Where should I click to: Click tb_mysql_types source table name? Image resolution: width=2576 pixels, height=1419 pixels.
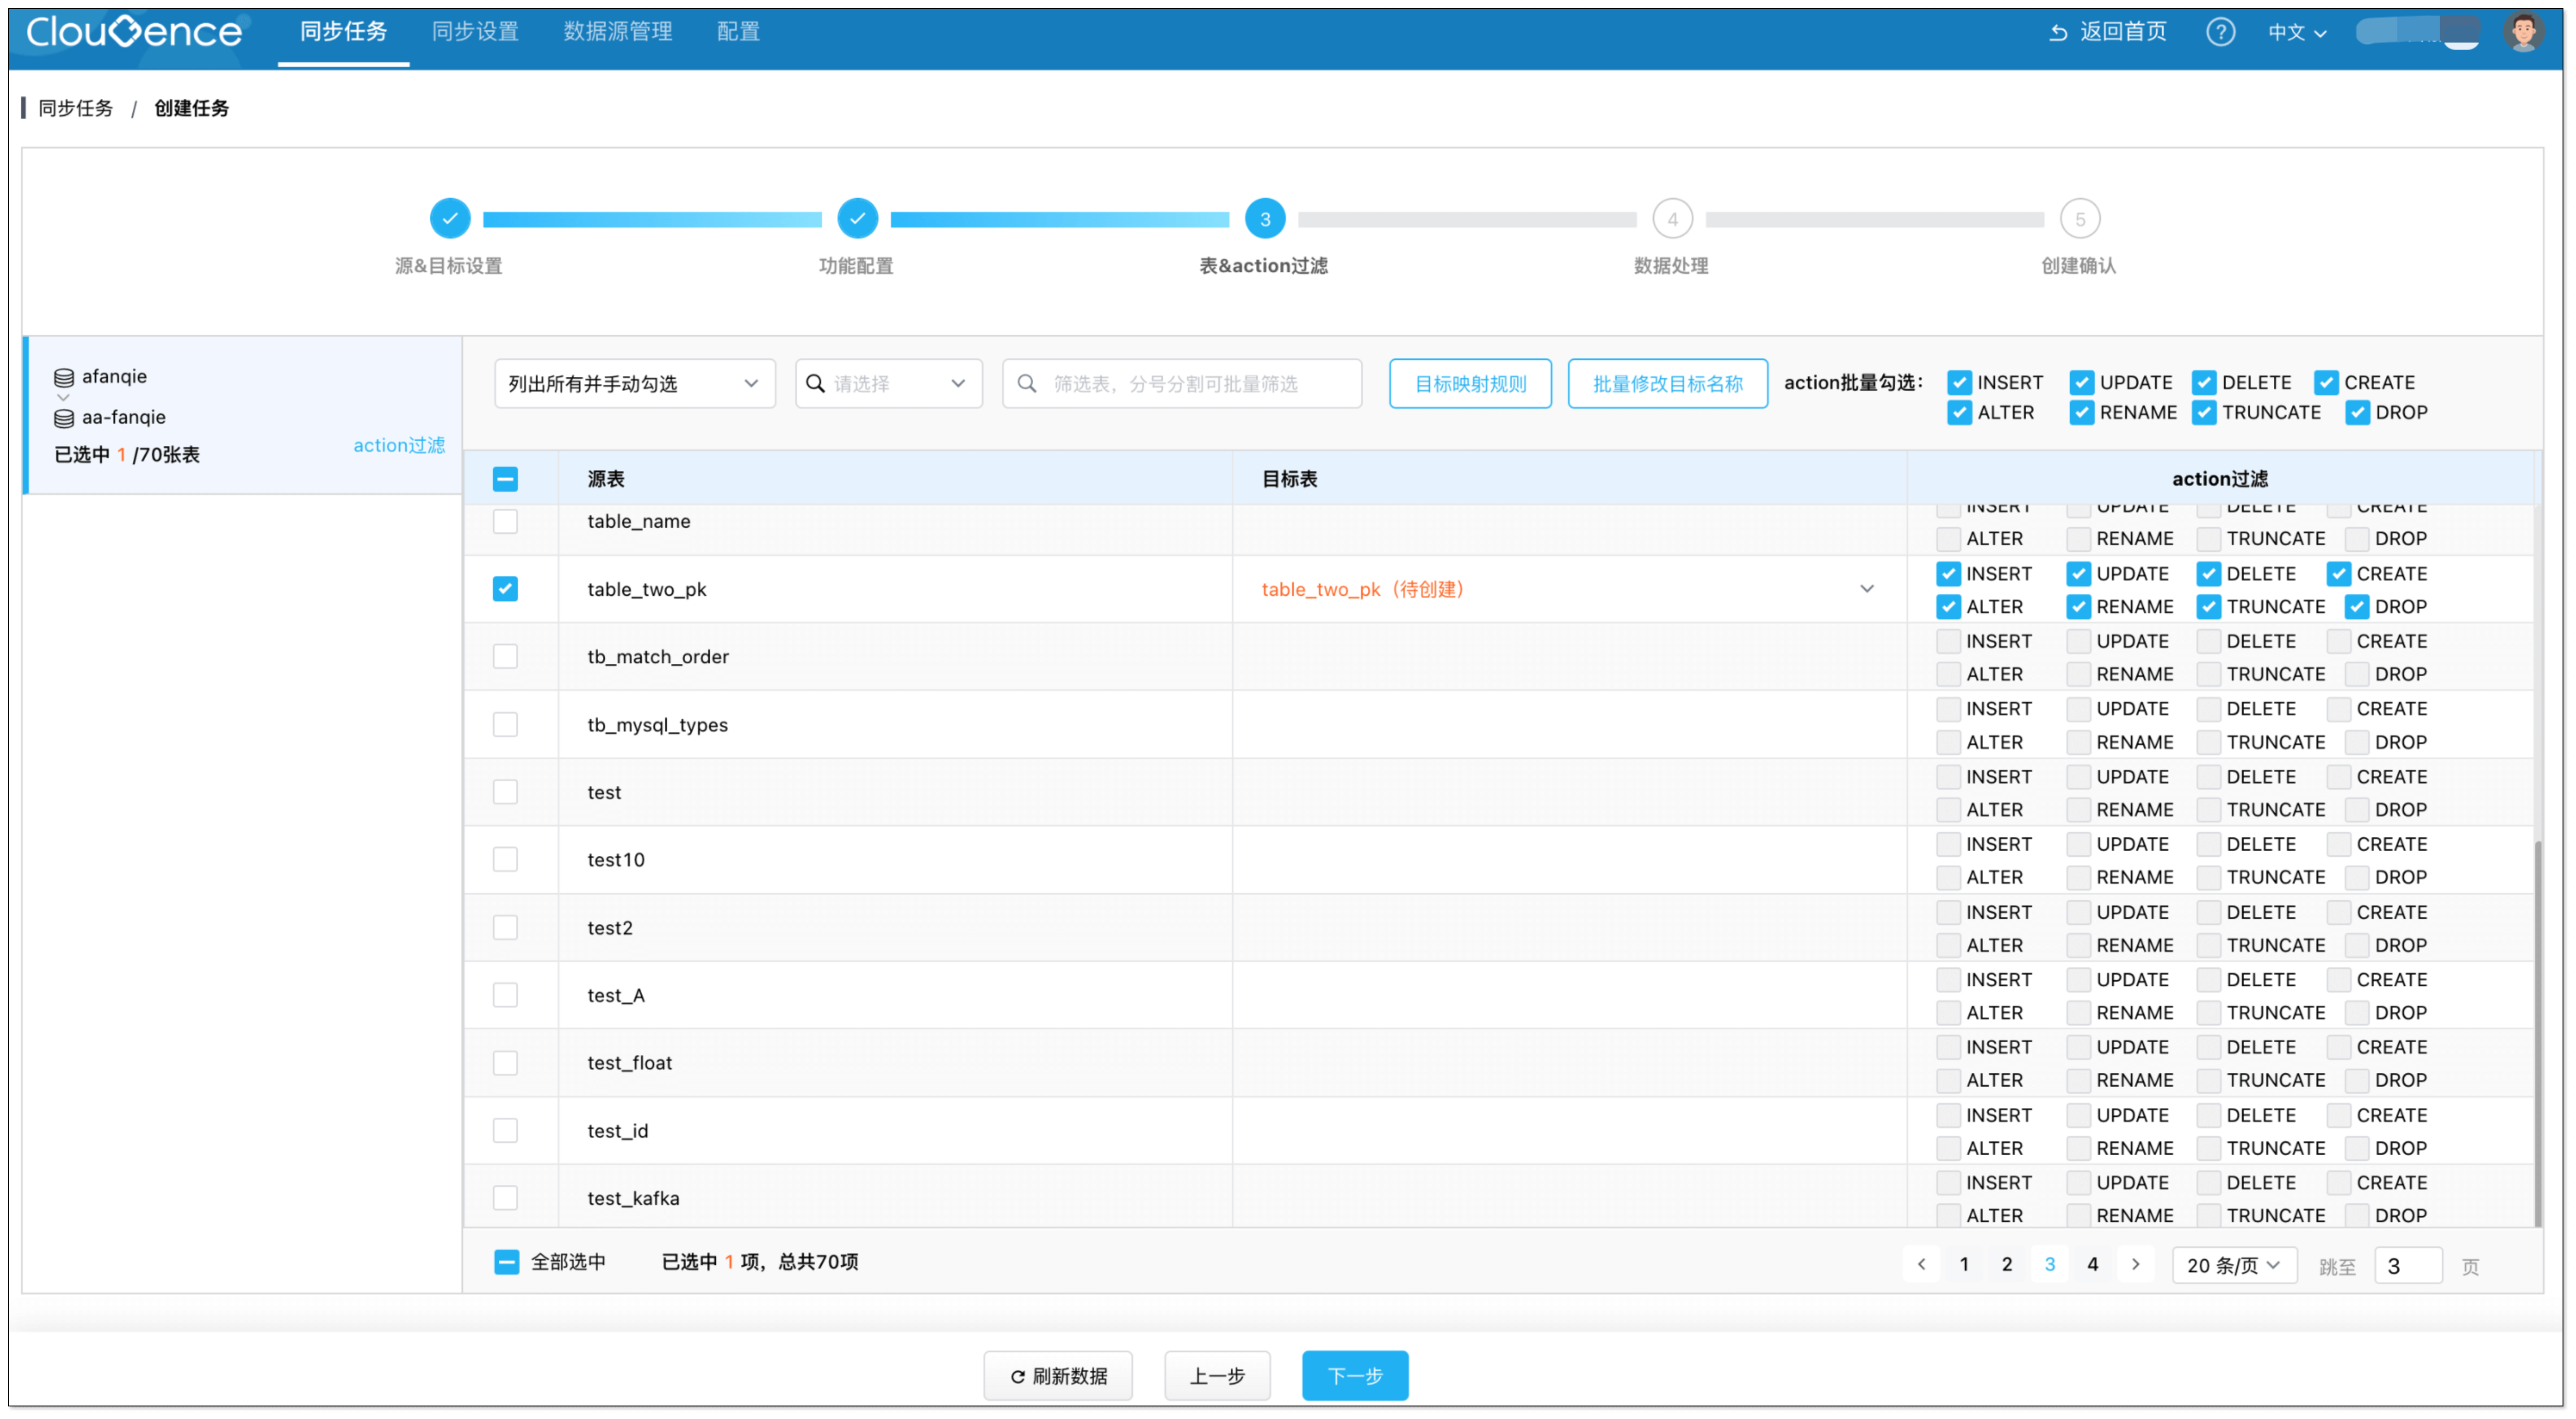657,725
